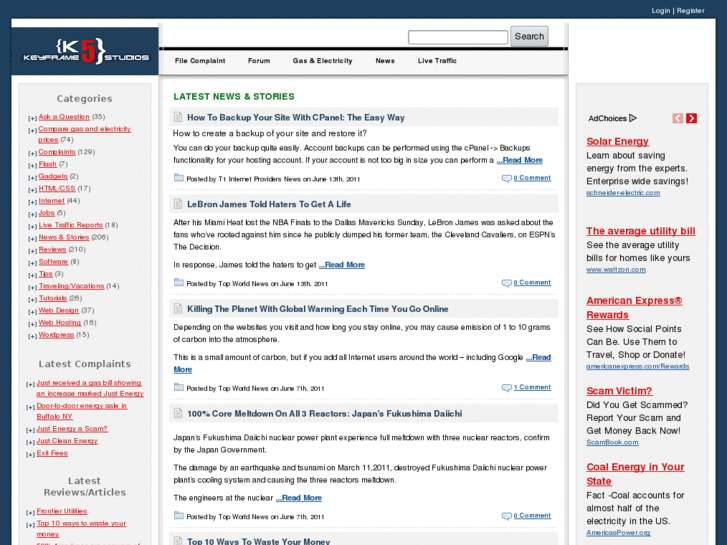Open the Live Traffic menu item
The height and width of the screenshot is (545, 727).
point(437,61)
